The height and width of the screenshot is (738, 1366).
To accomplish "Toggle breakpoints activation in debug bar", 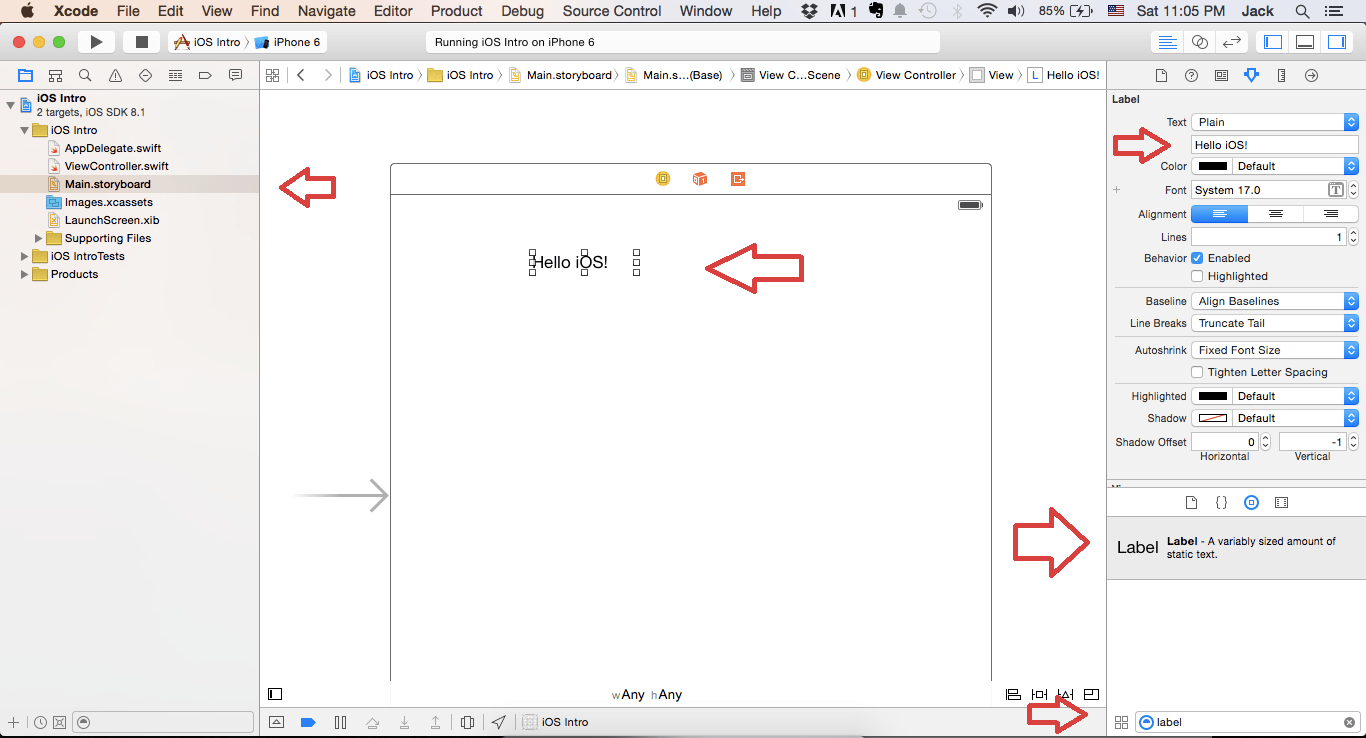I will [308, 722].
